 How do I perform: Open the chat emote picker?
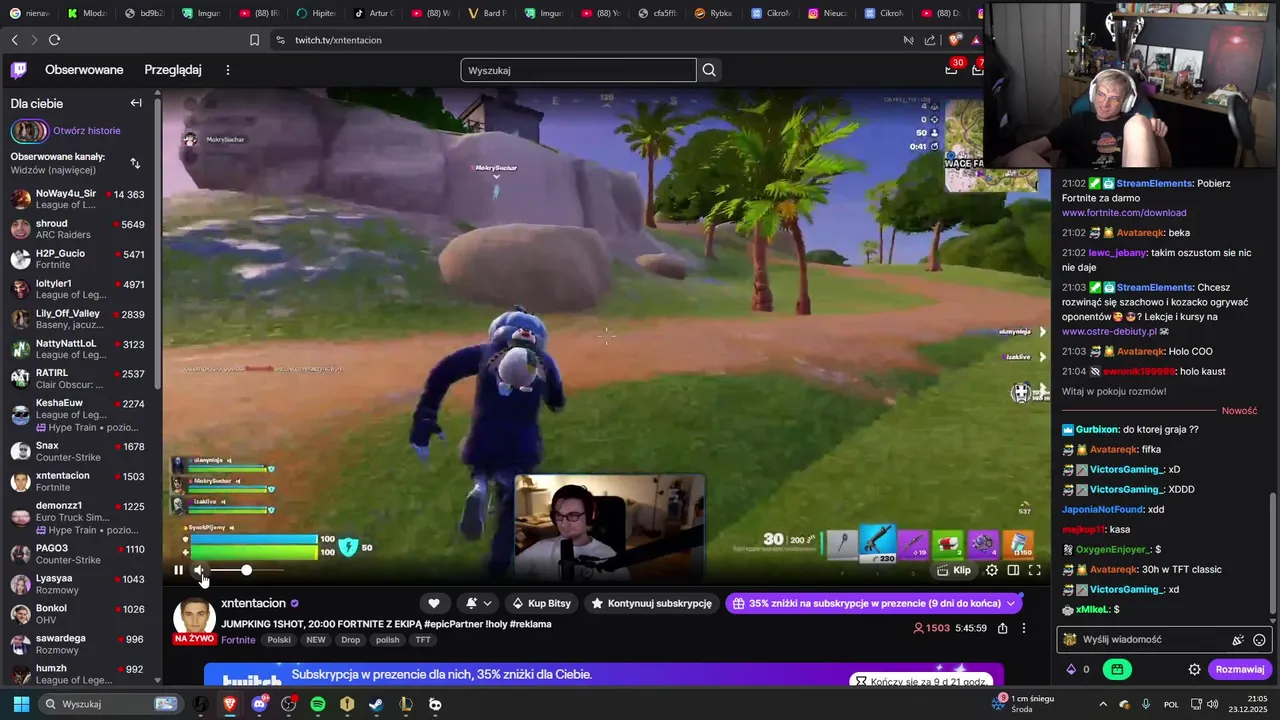(x=1259, y=640)
